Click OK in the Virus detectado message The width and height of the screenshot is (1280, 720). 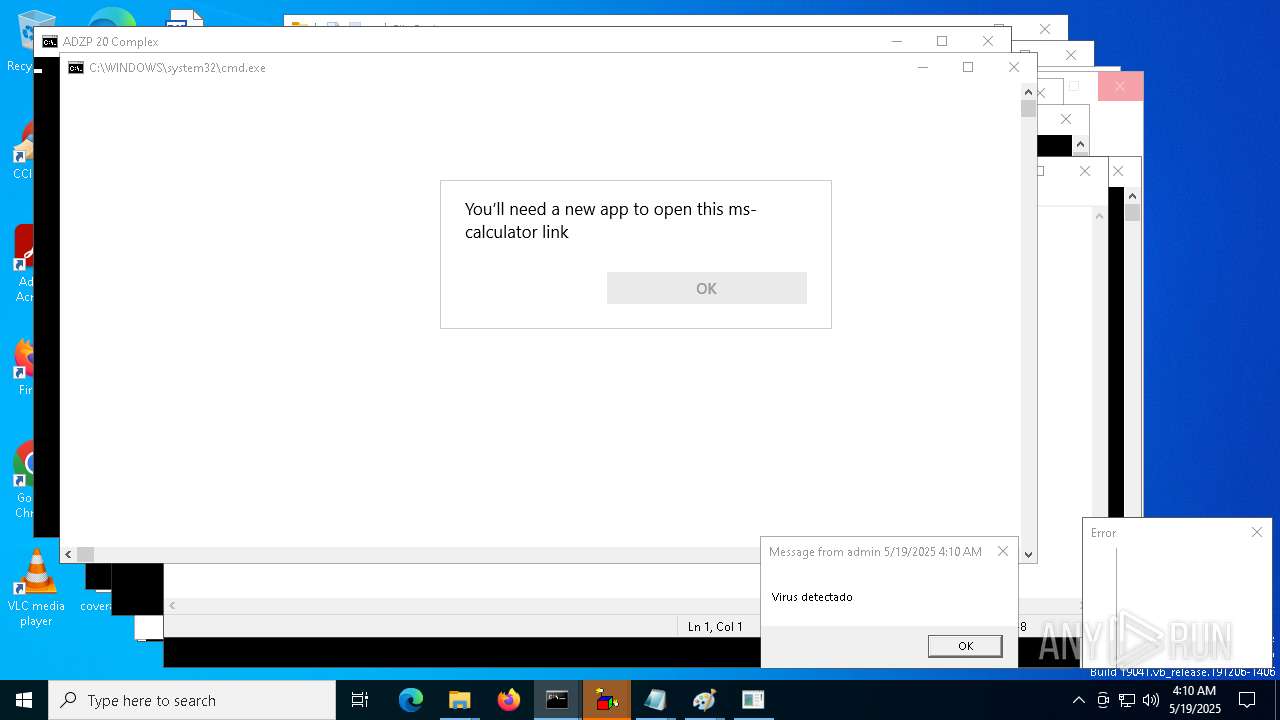click(965, 646)
